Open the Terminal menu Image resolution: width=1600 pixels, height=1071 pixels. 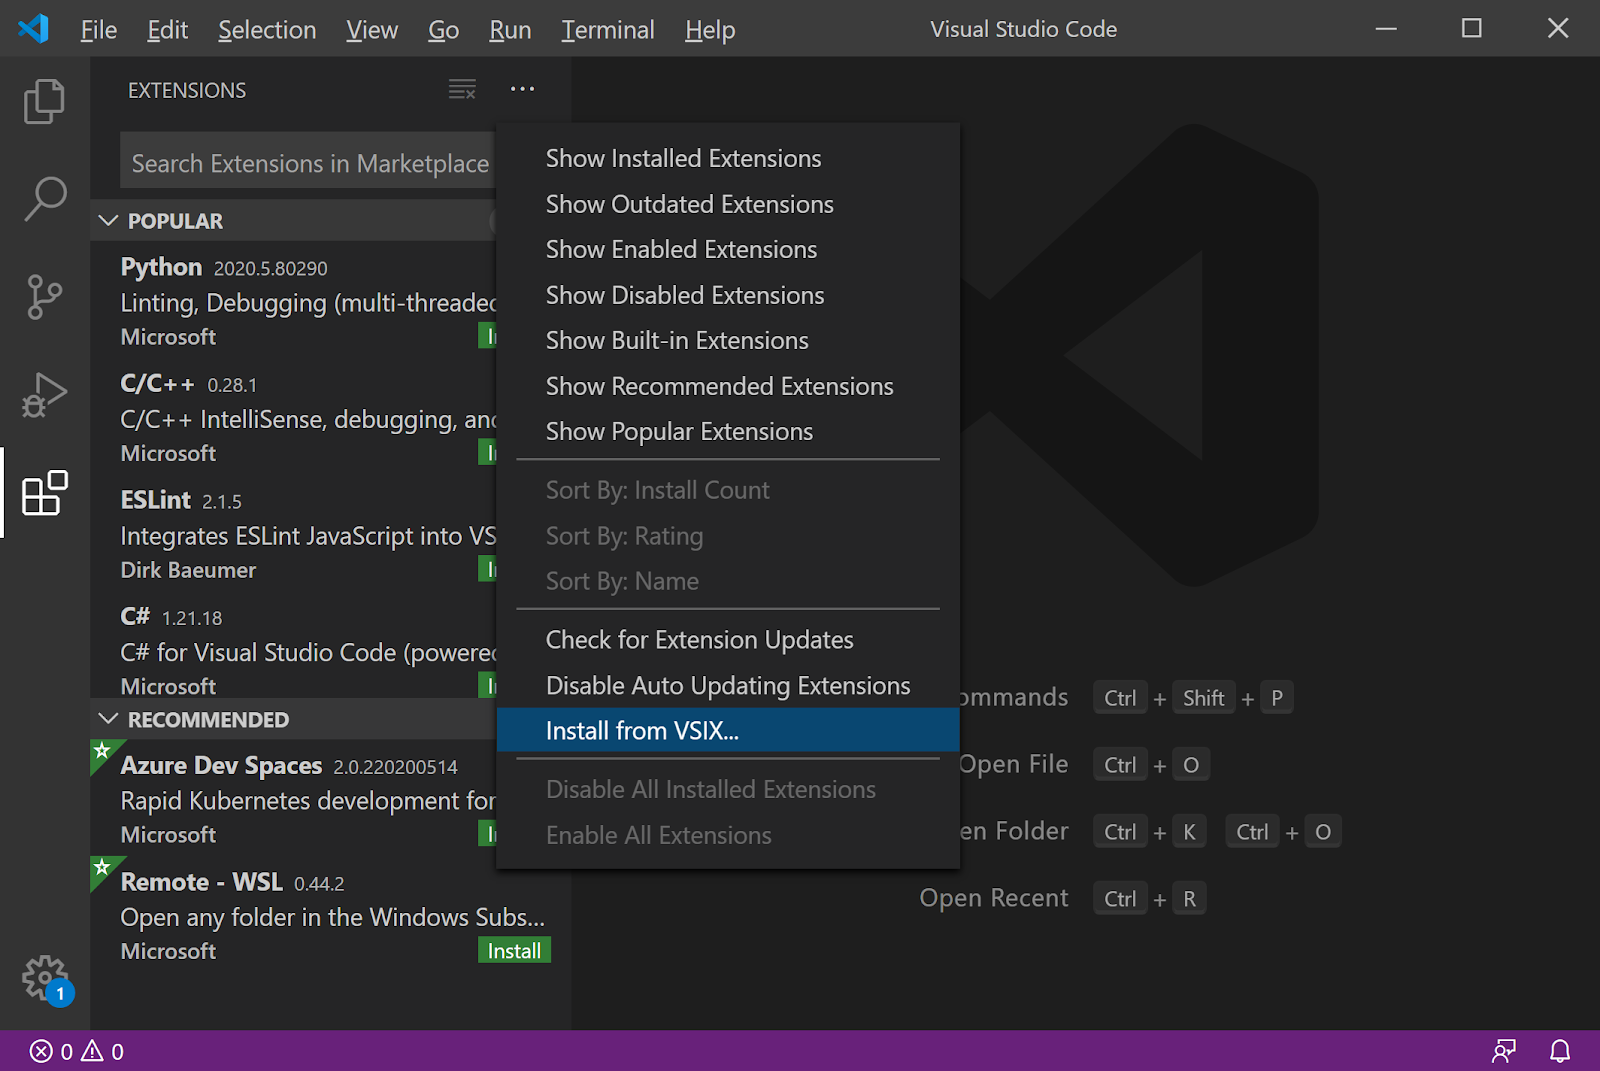[608, 30]
